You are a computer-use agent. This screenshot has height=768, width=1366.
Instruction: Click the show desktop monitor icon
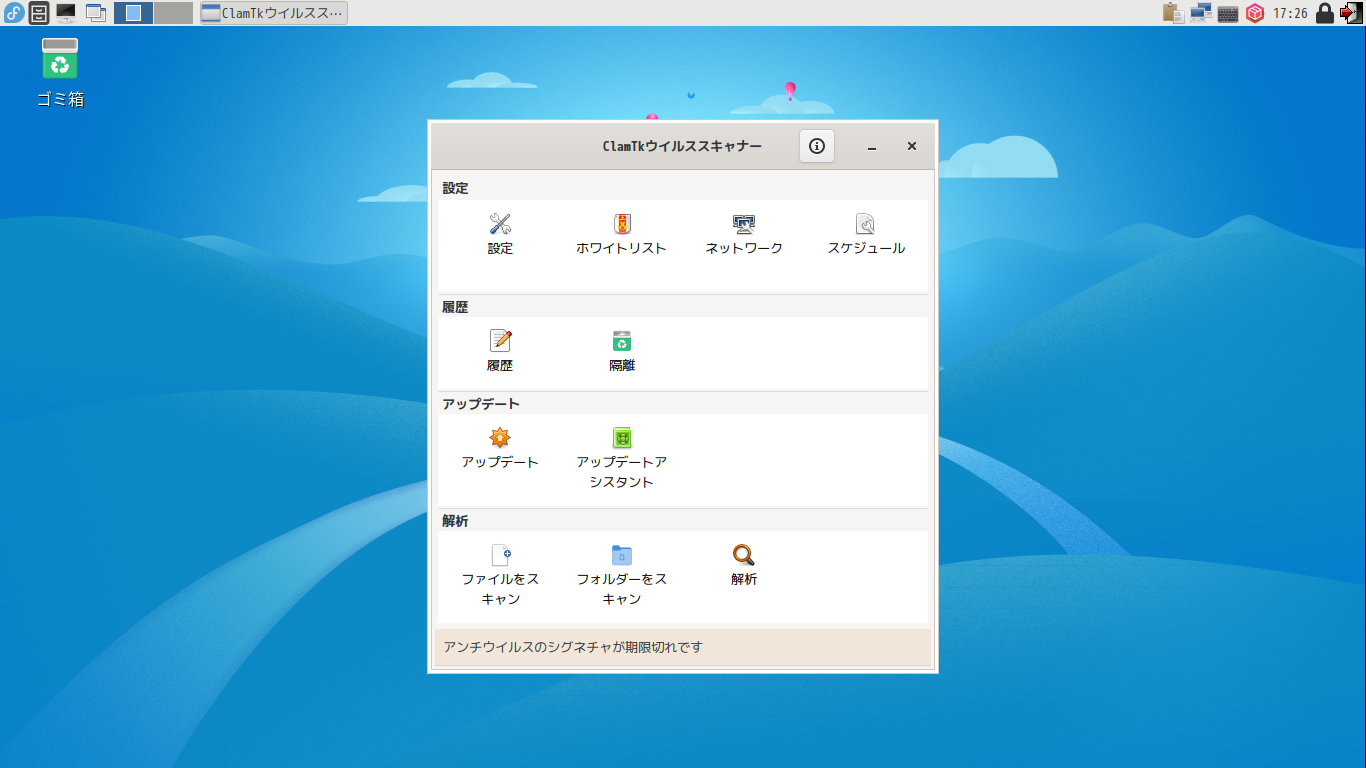66,13
